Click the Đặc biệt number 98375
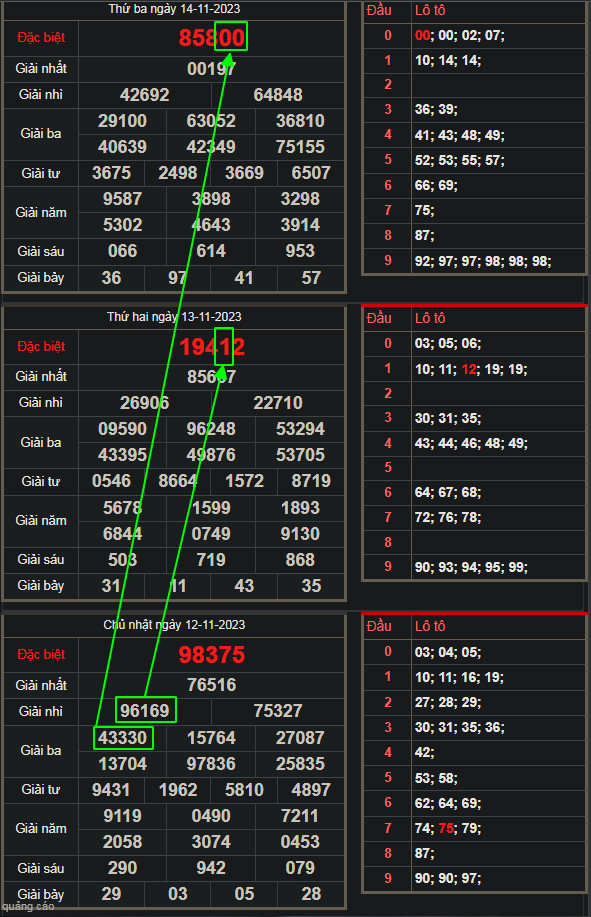 tap(212, 655)
